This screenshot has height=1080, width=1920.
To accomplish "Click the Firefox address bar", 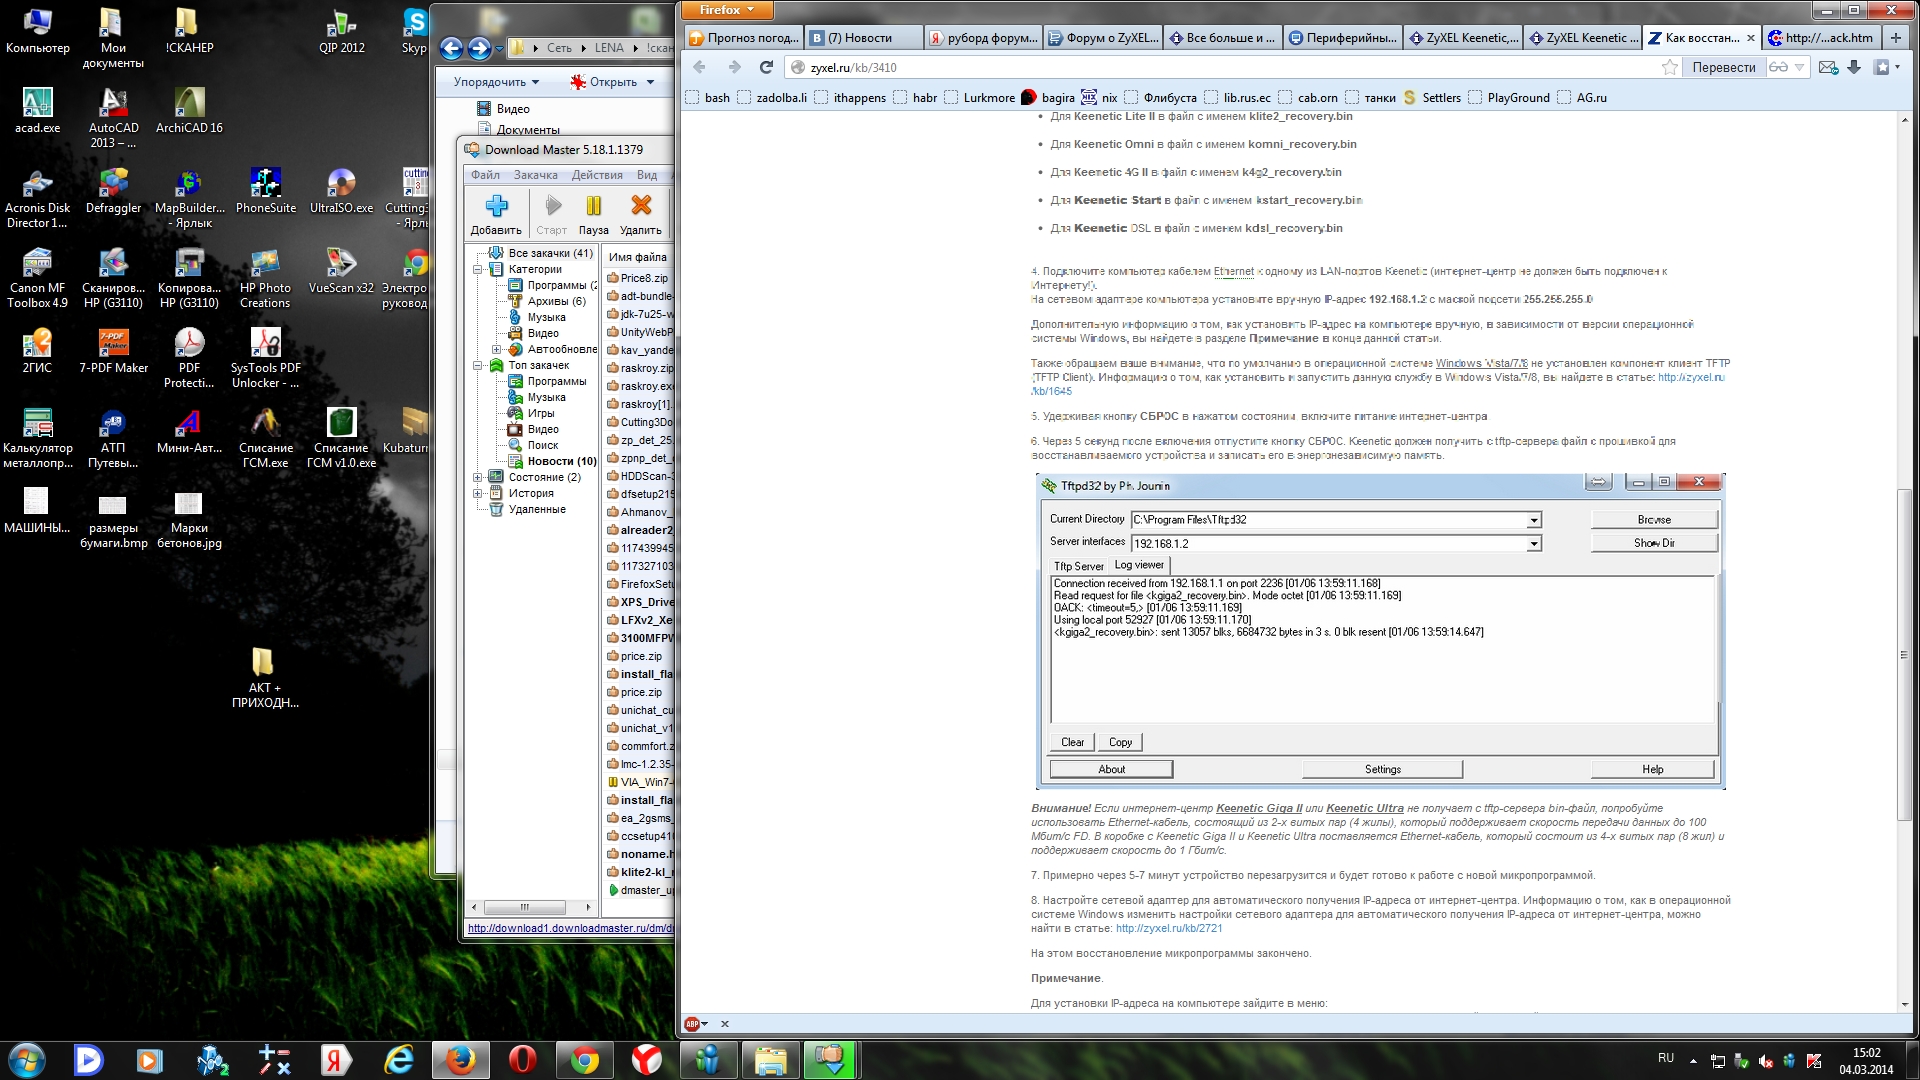I will 1200,67.
